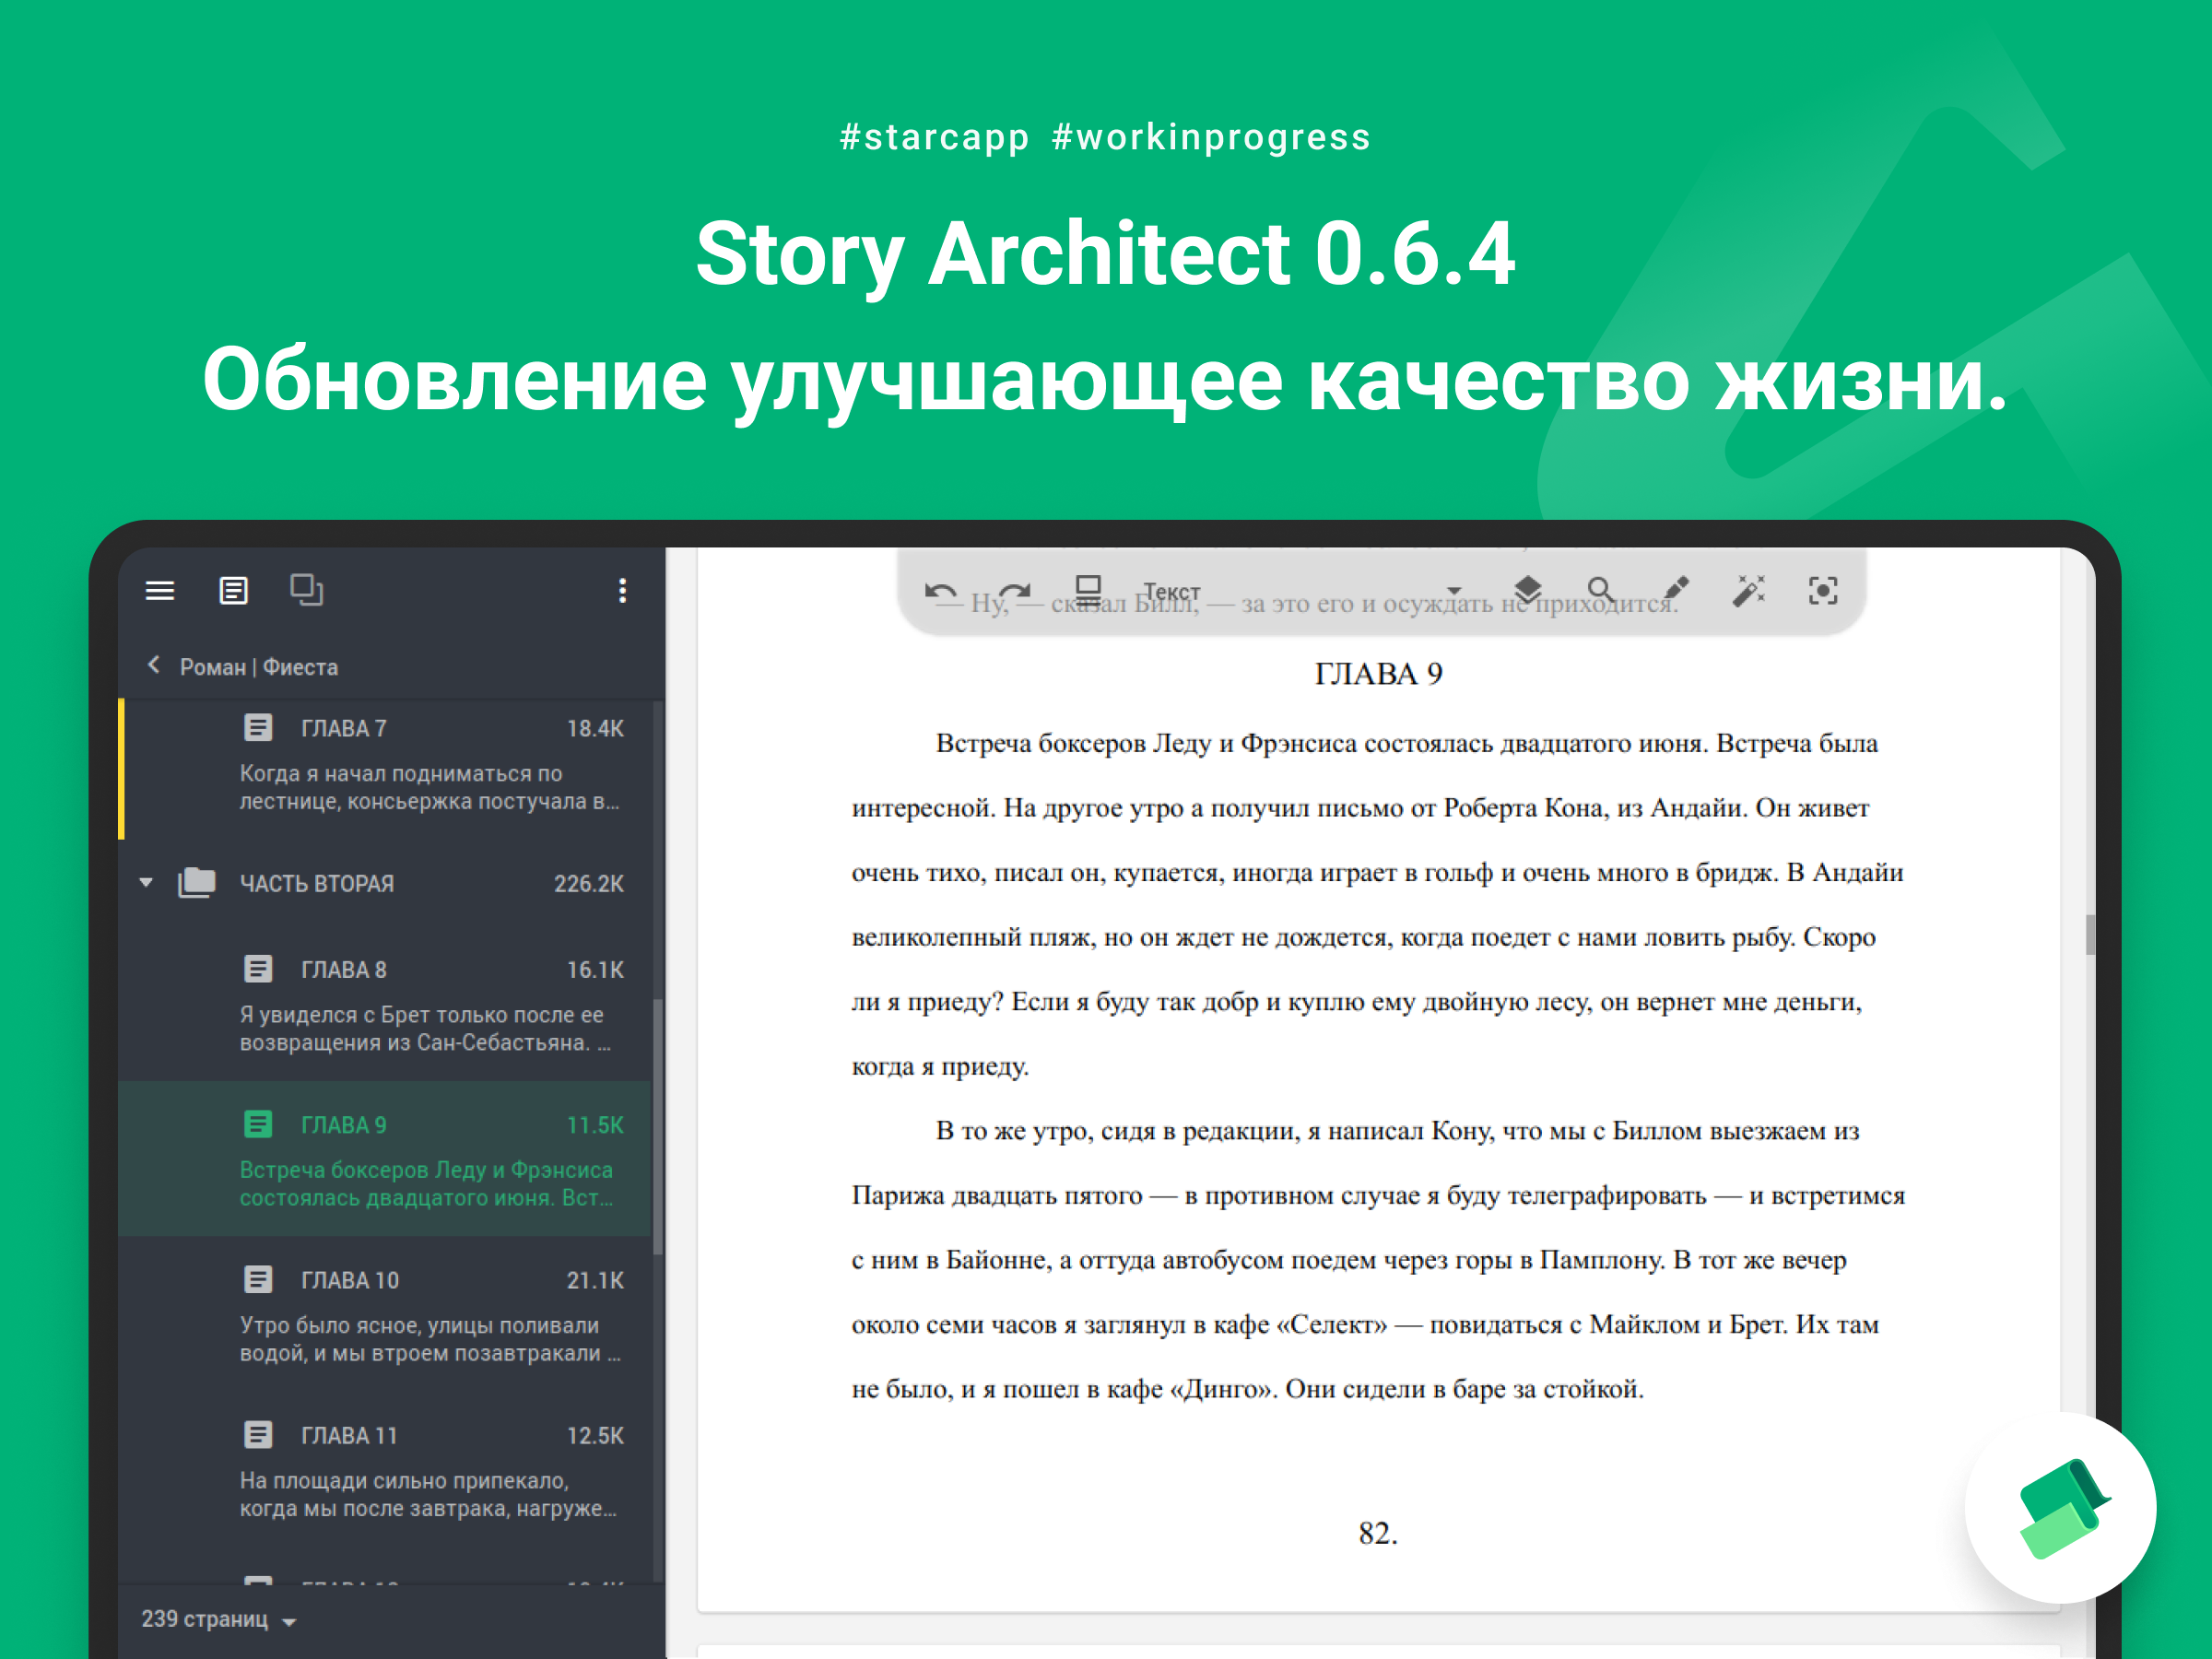Select the ГЛАВА 7 chapter title
Viewport: 2212px width, 1659px height.
click(x=344, y=729)
